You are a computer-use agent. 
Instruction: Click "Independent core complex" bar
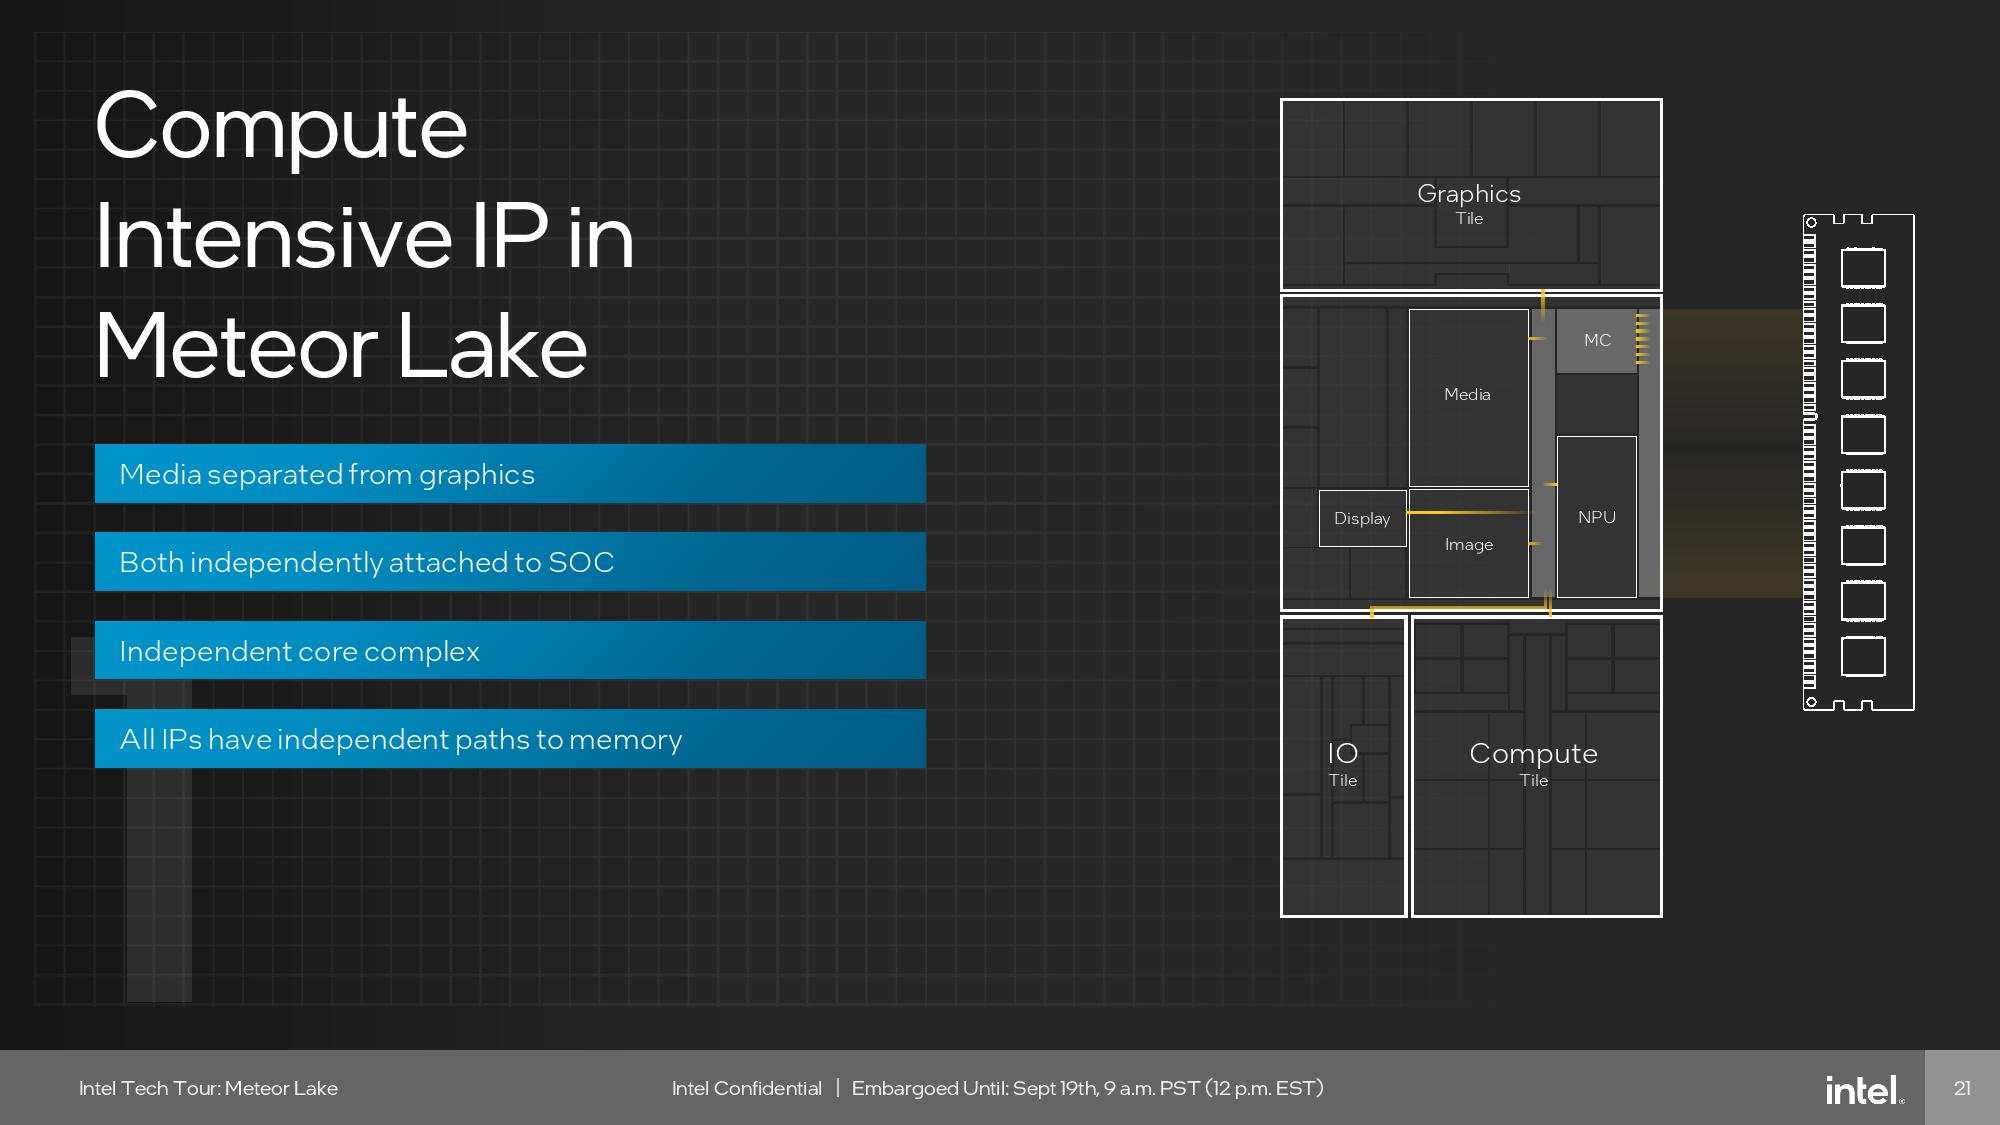point(510,651)
